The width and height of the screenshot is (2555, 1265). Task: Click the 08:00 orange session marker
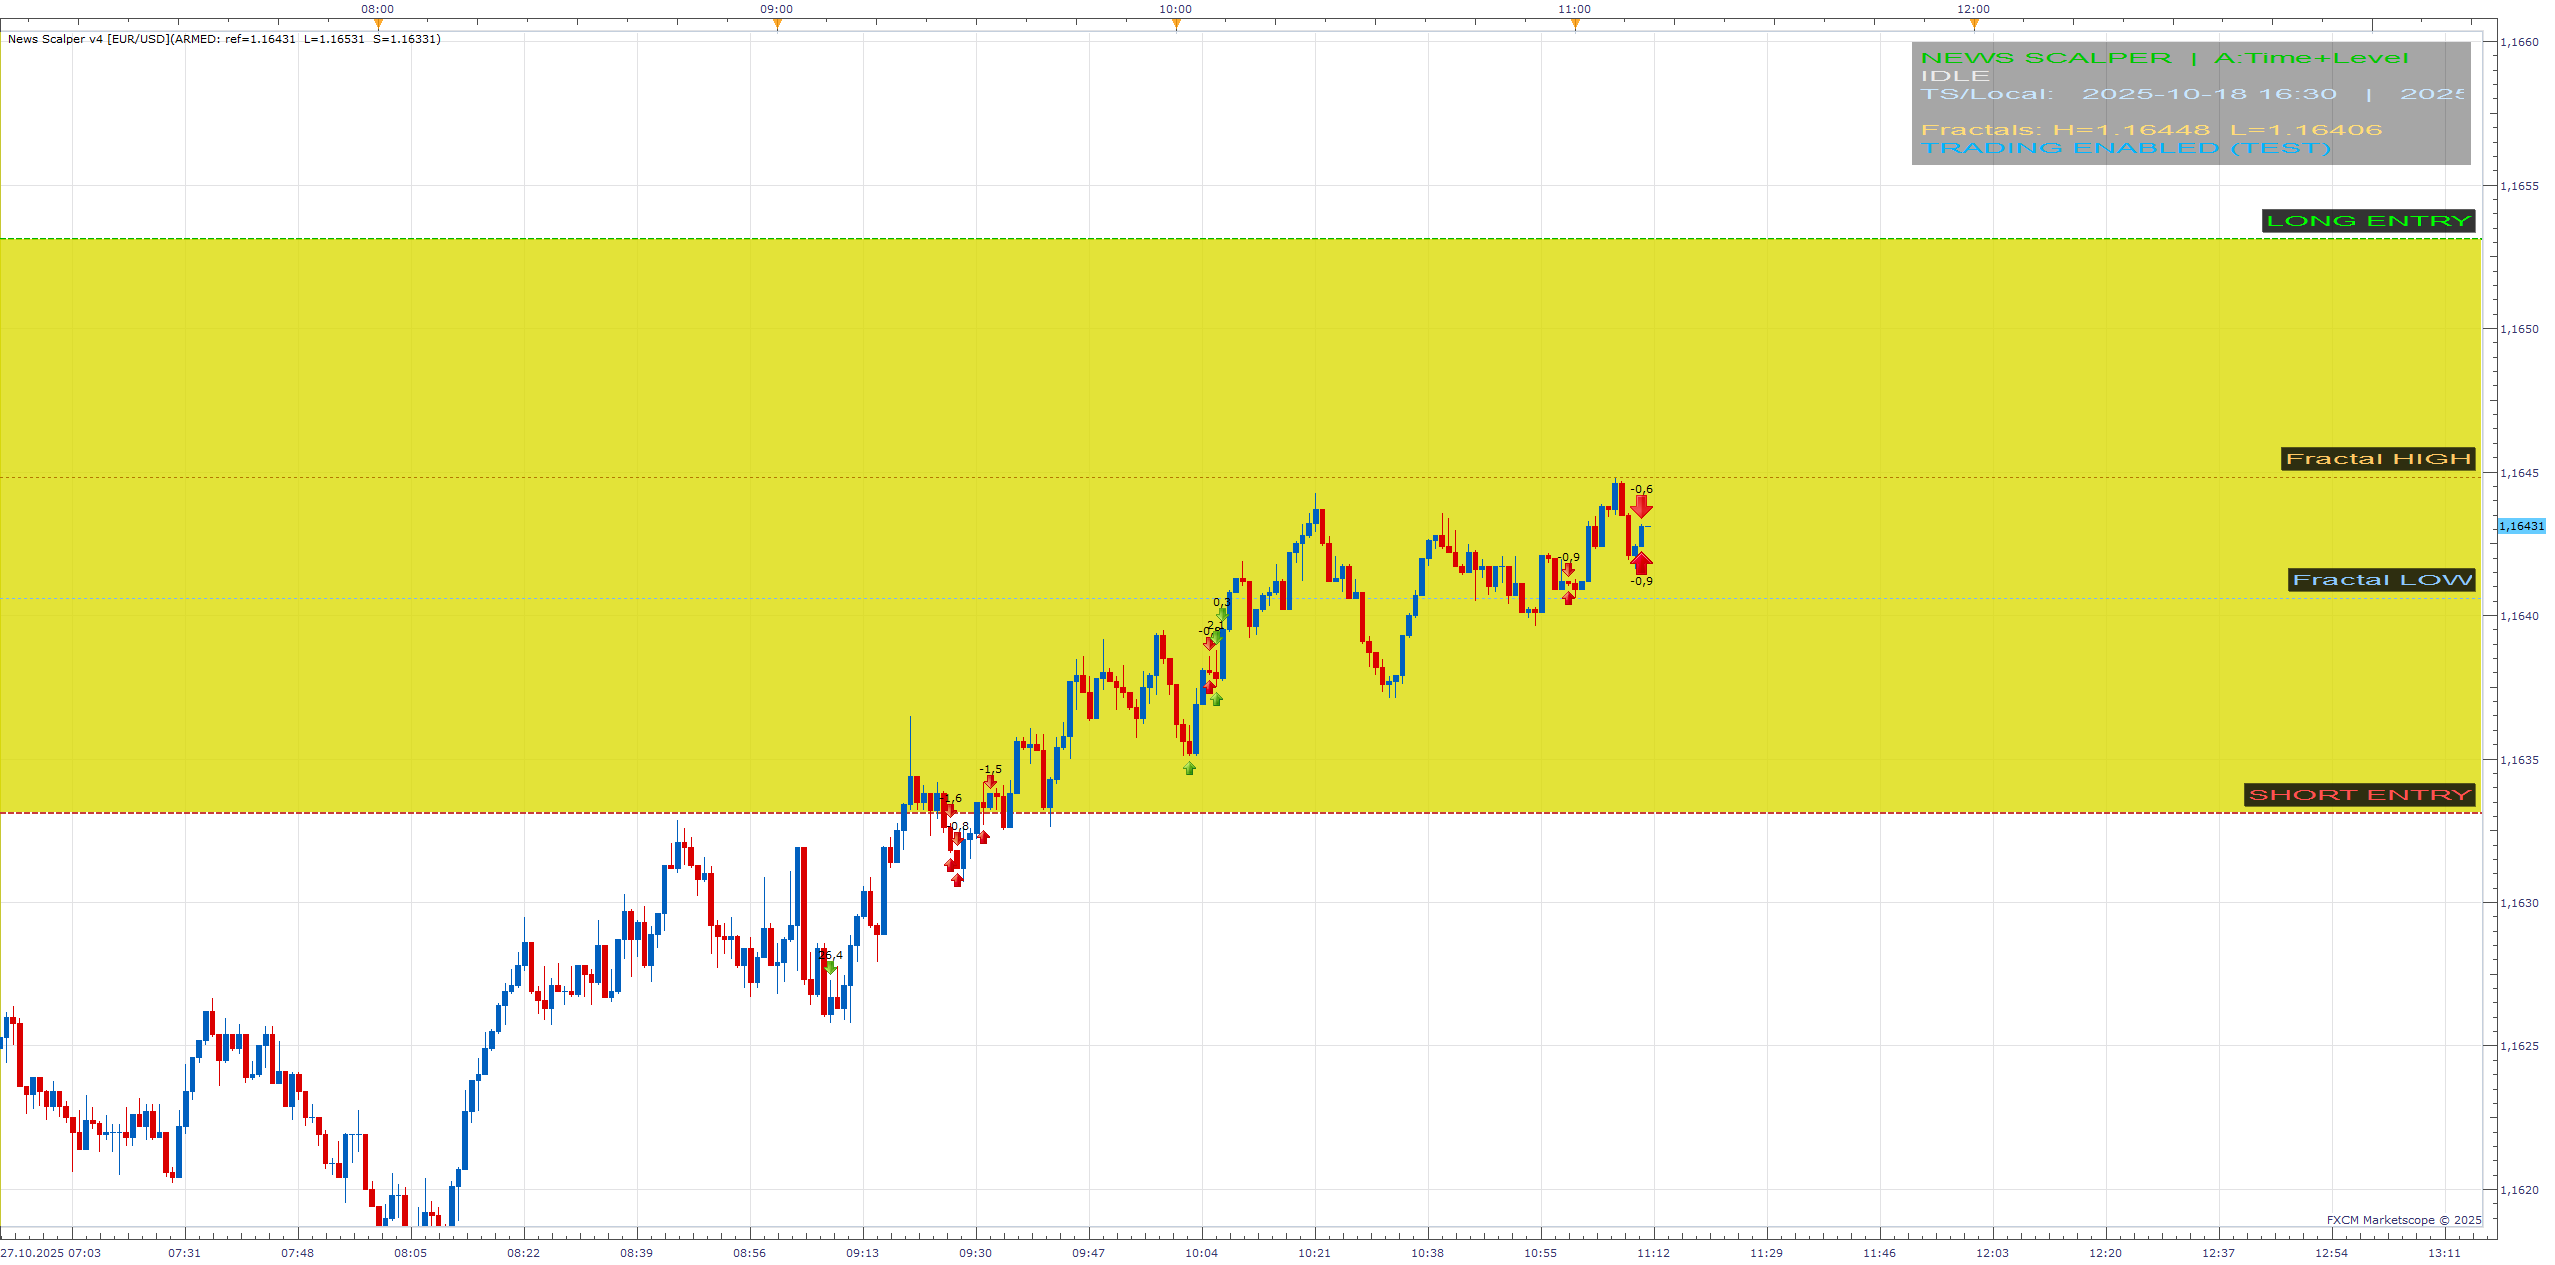pyautogui.click(x=378, y=25)
